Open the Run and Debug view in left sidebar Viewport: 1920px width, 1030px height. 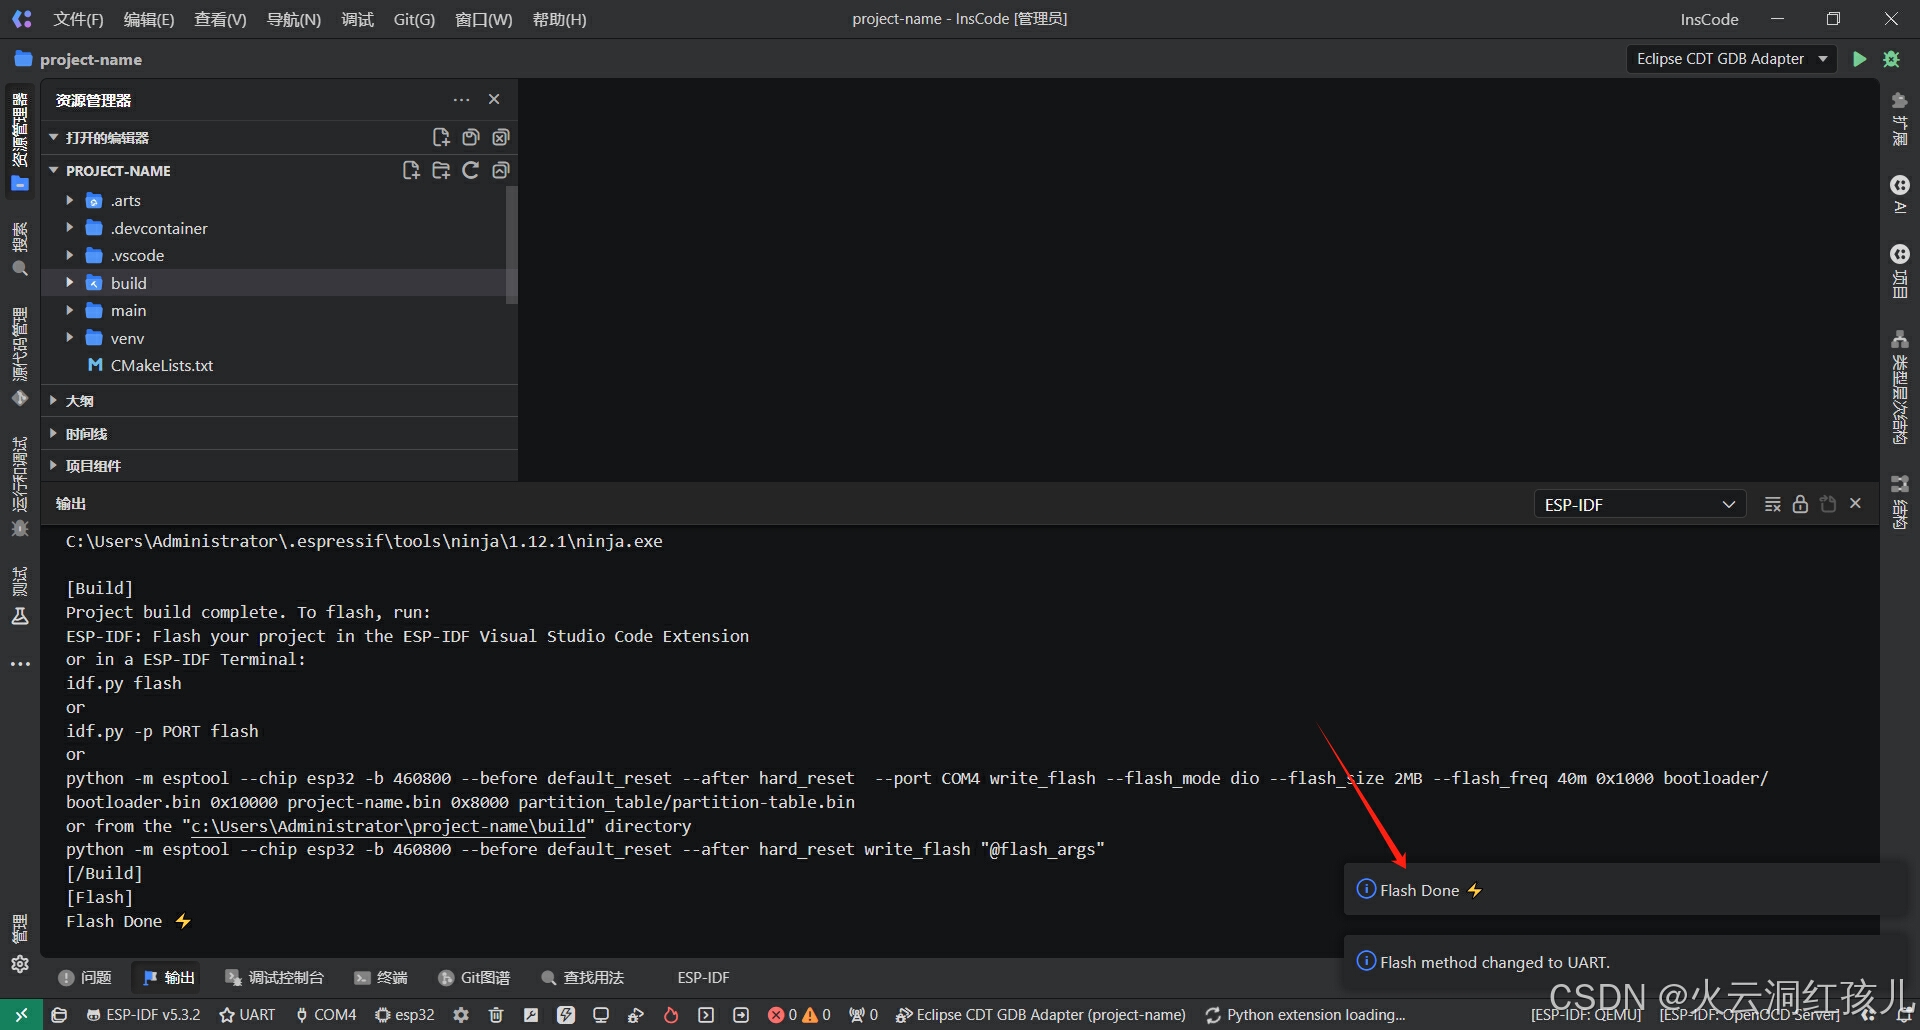coord(20,487)
